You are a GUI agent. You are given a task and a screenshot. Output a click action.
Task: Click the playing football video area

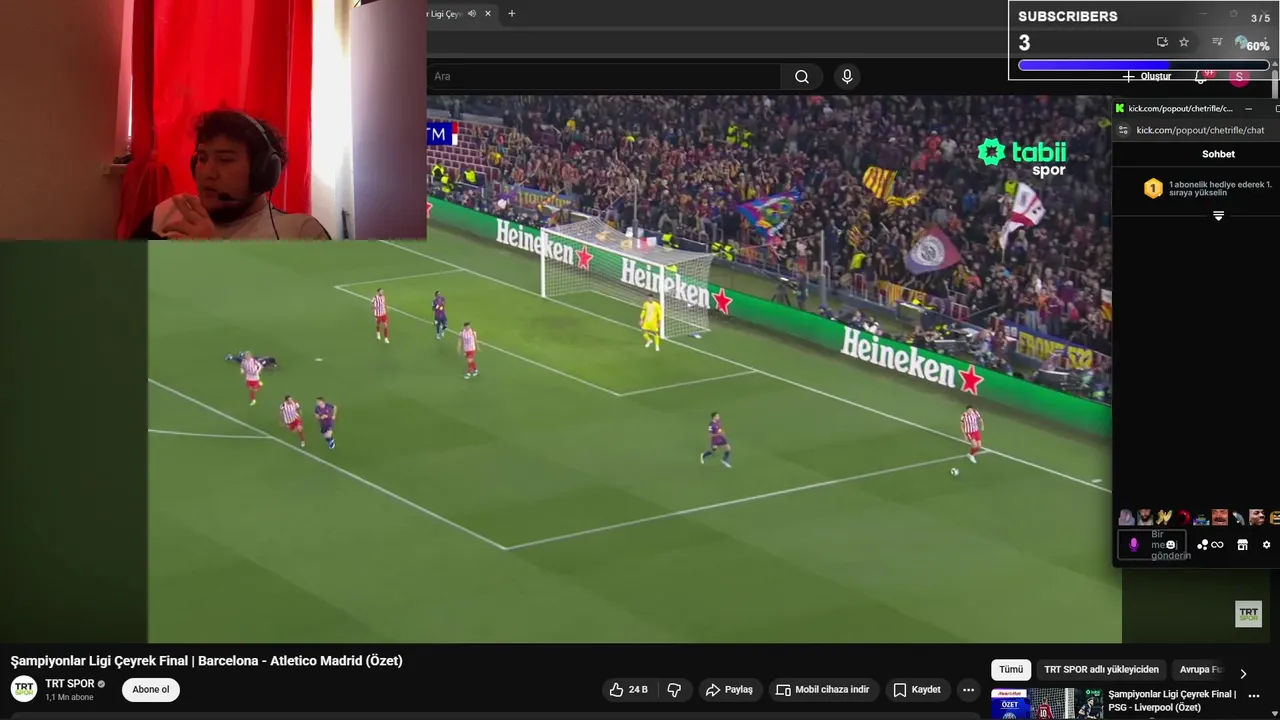pyautogui.click(x=634, y=368)
